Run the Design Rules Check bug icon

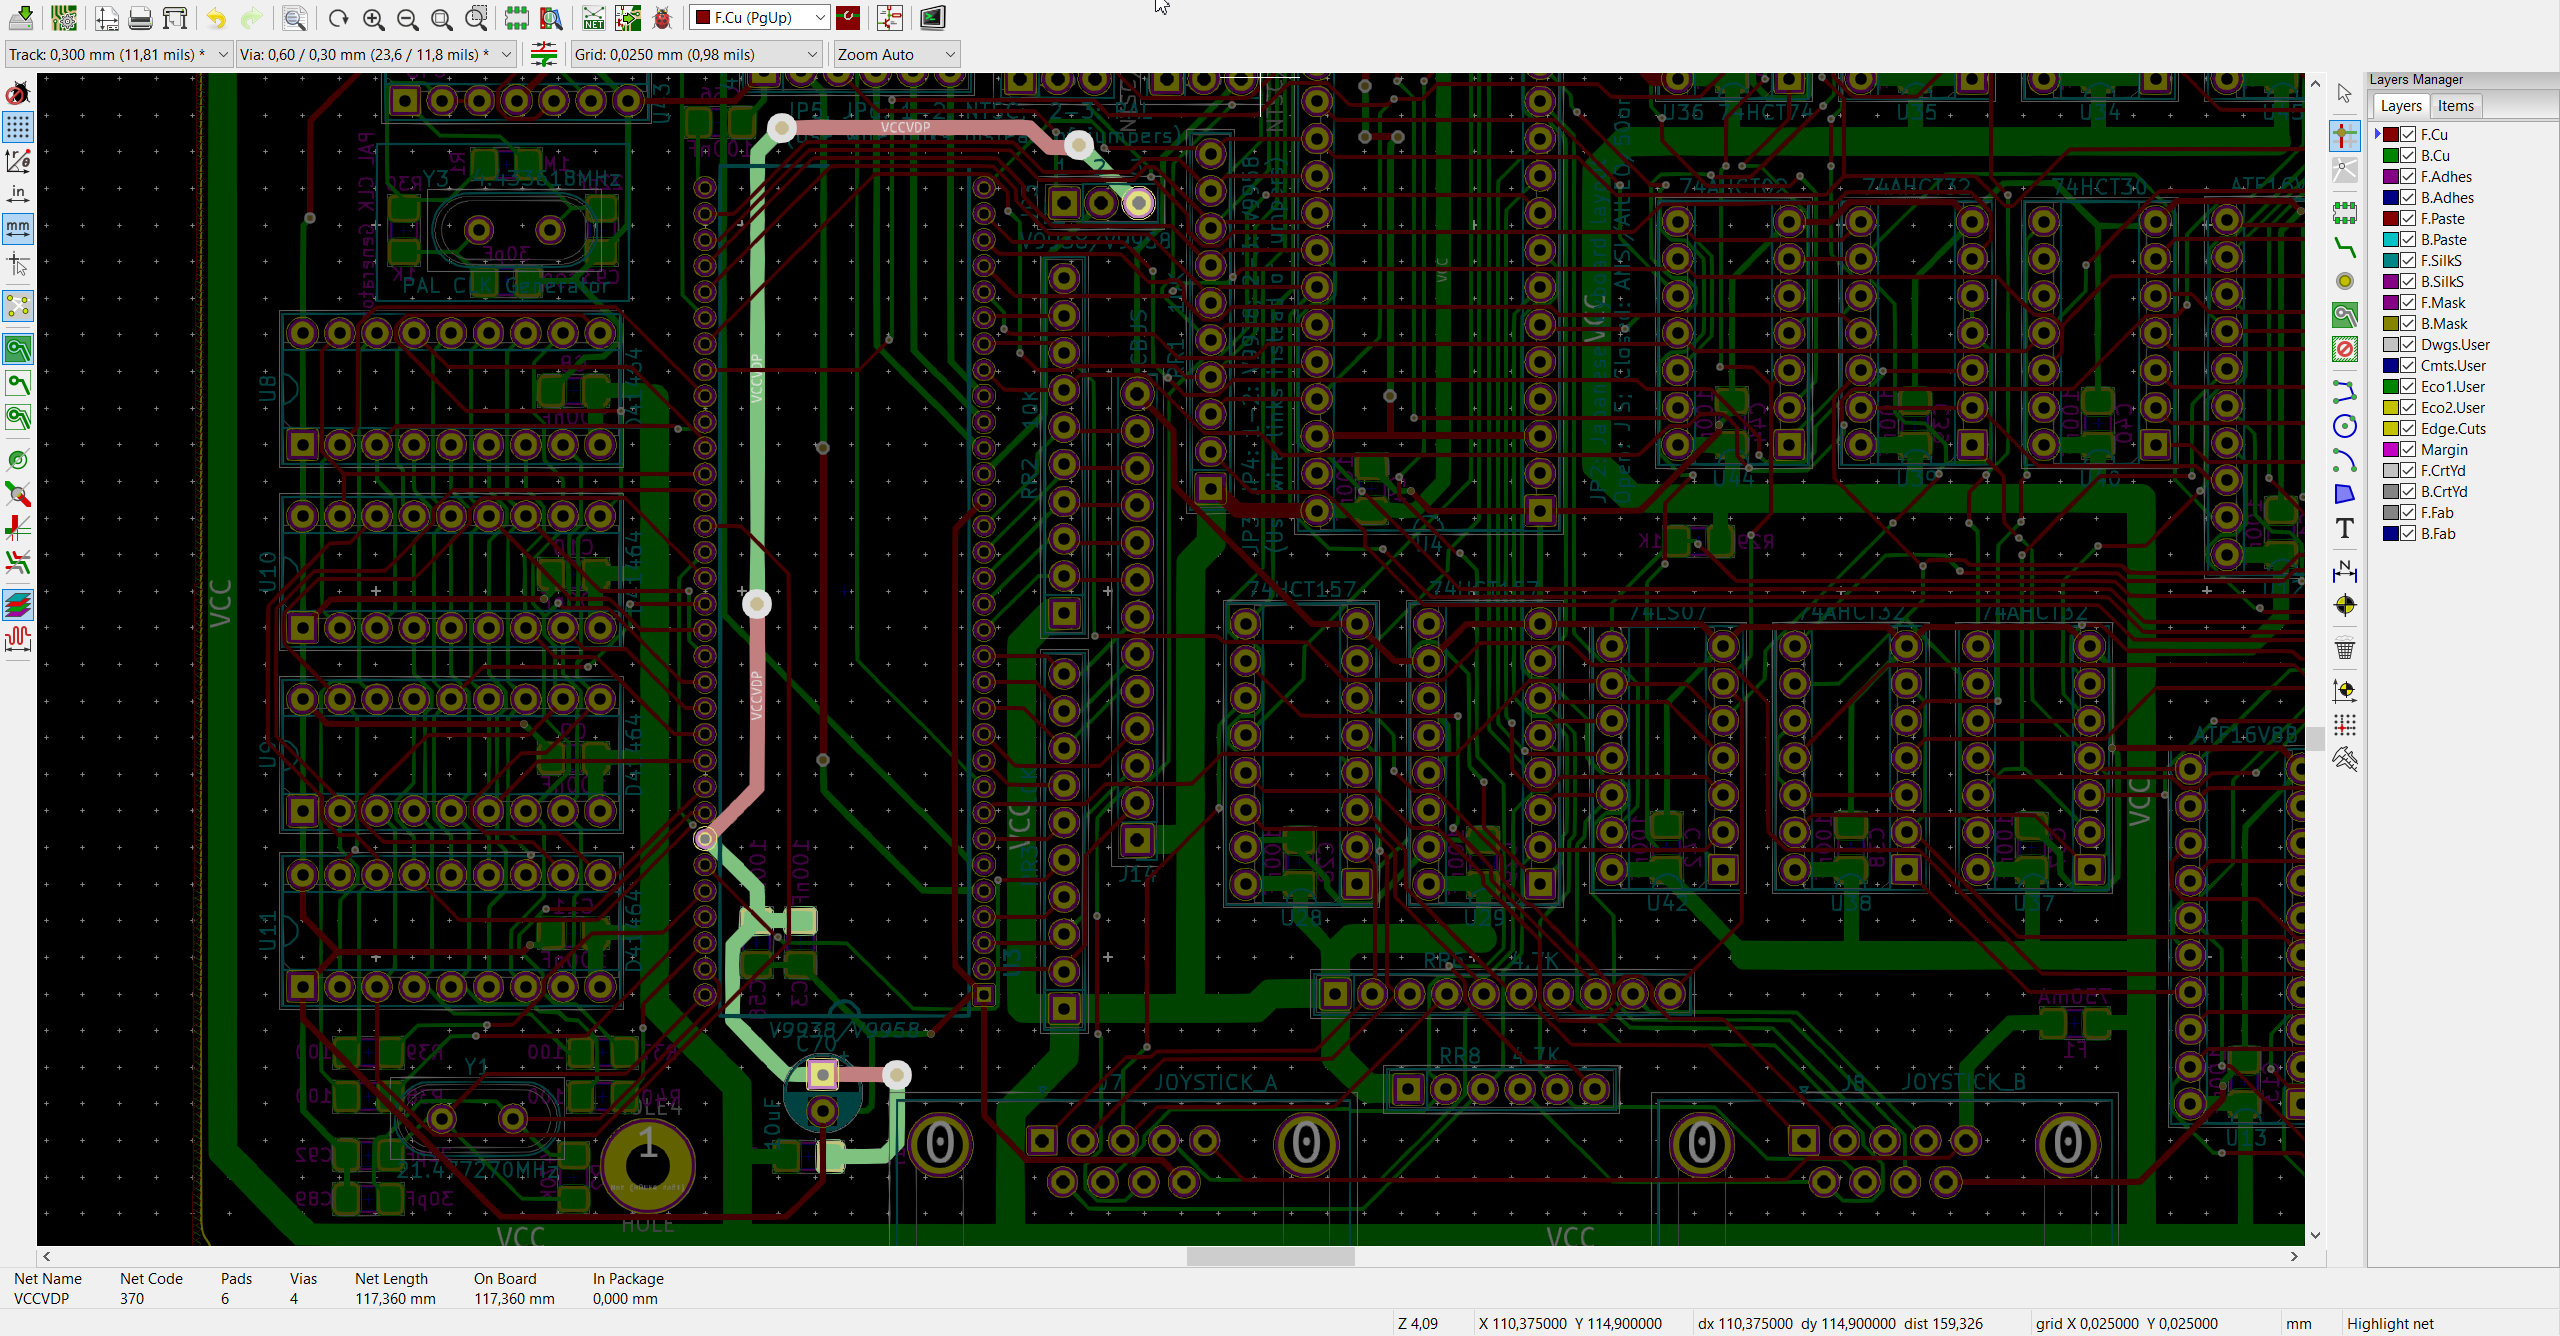click(662, 18)
